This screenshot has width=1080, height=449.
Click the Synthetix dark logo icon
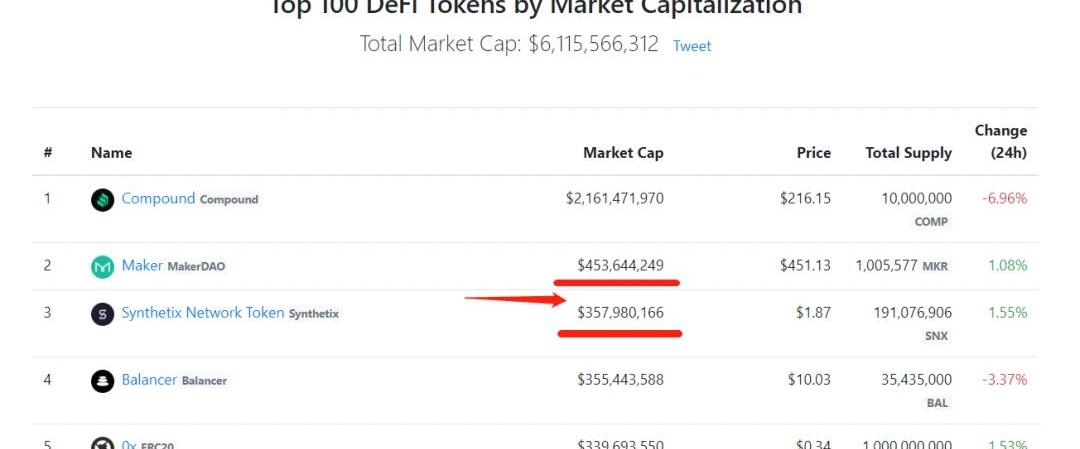click(103, 314)
